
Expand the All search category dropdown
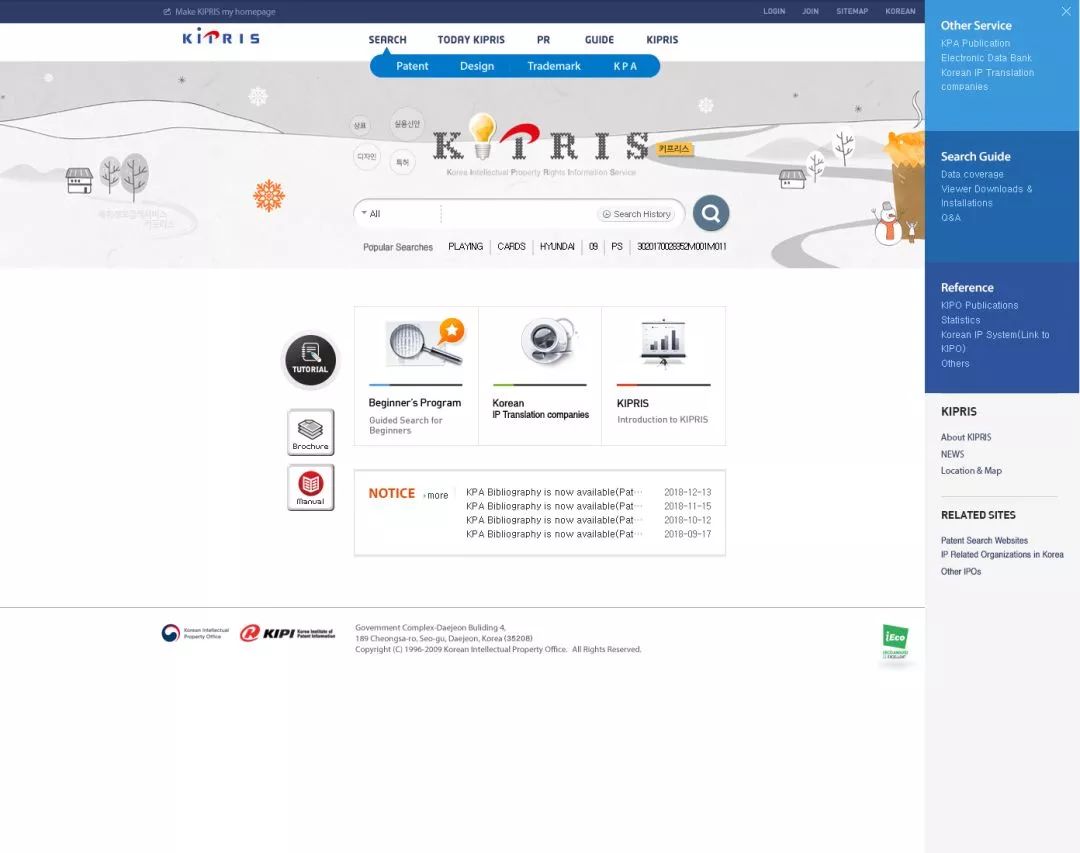[396, 214]
